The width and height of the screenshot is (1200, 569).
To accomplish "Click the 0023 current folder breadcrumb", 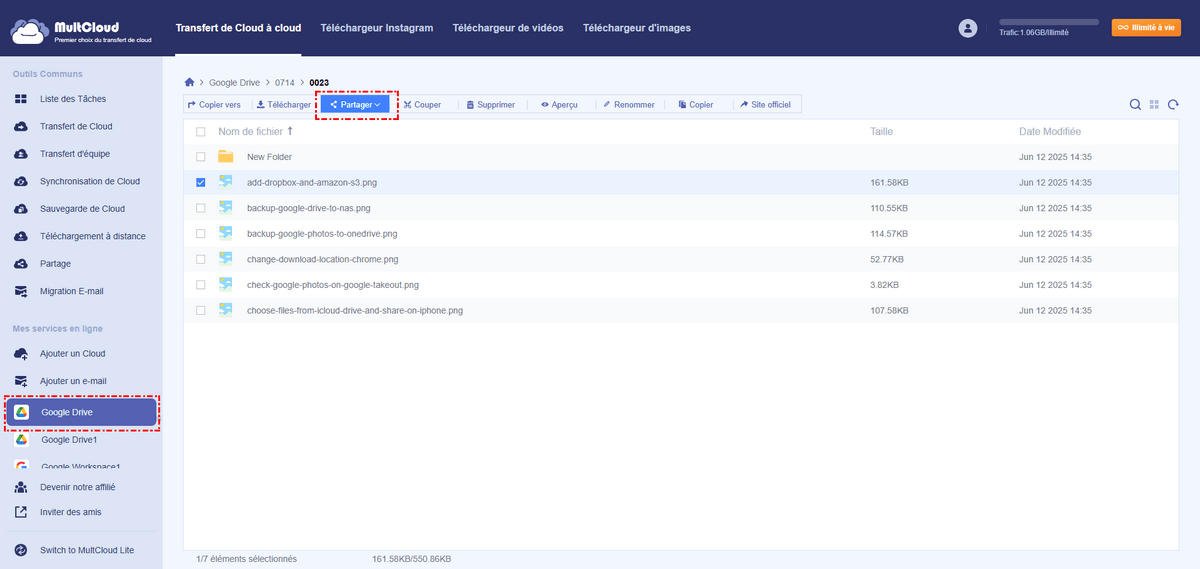I will (319, 82).
